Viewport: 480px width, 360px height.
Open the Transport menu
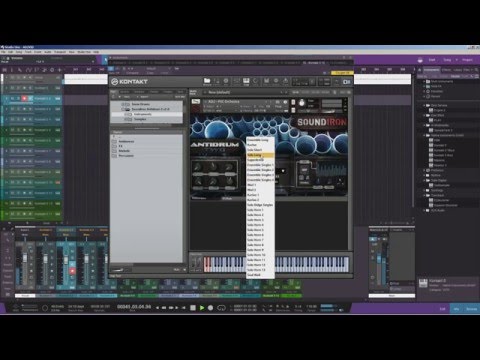[x=60, y=52]
